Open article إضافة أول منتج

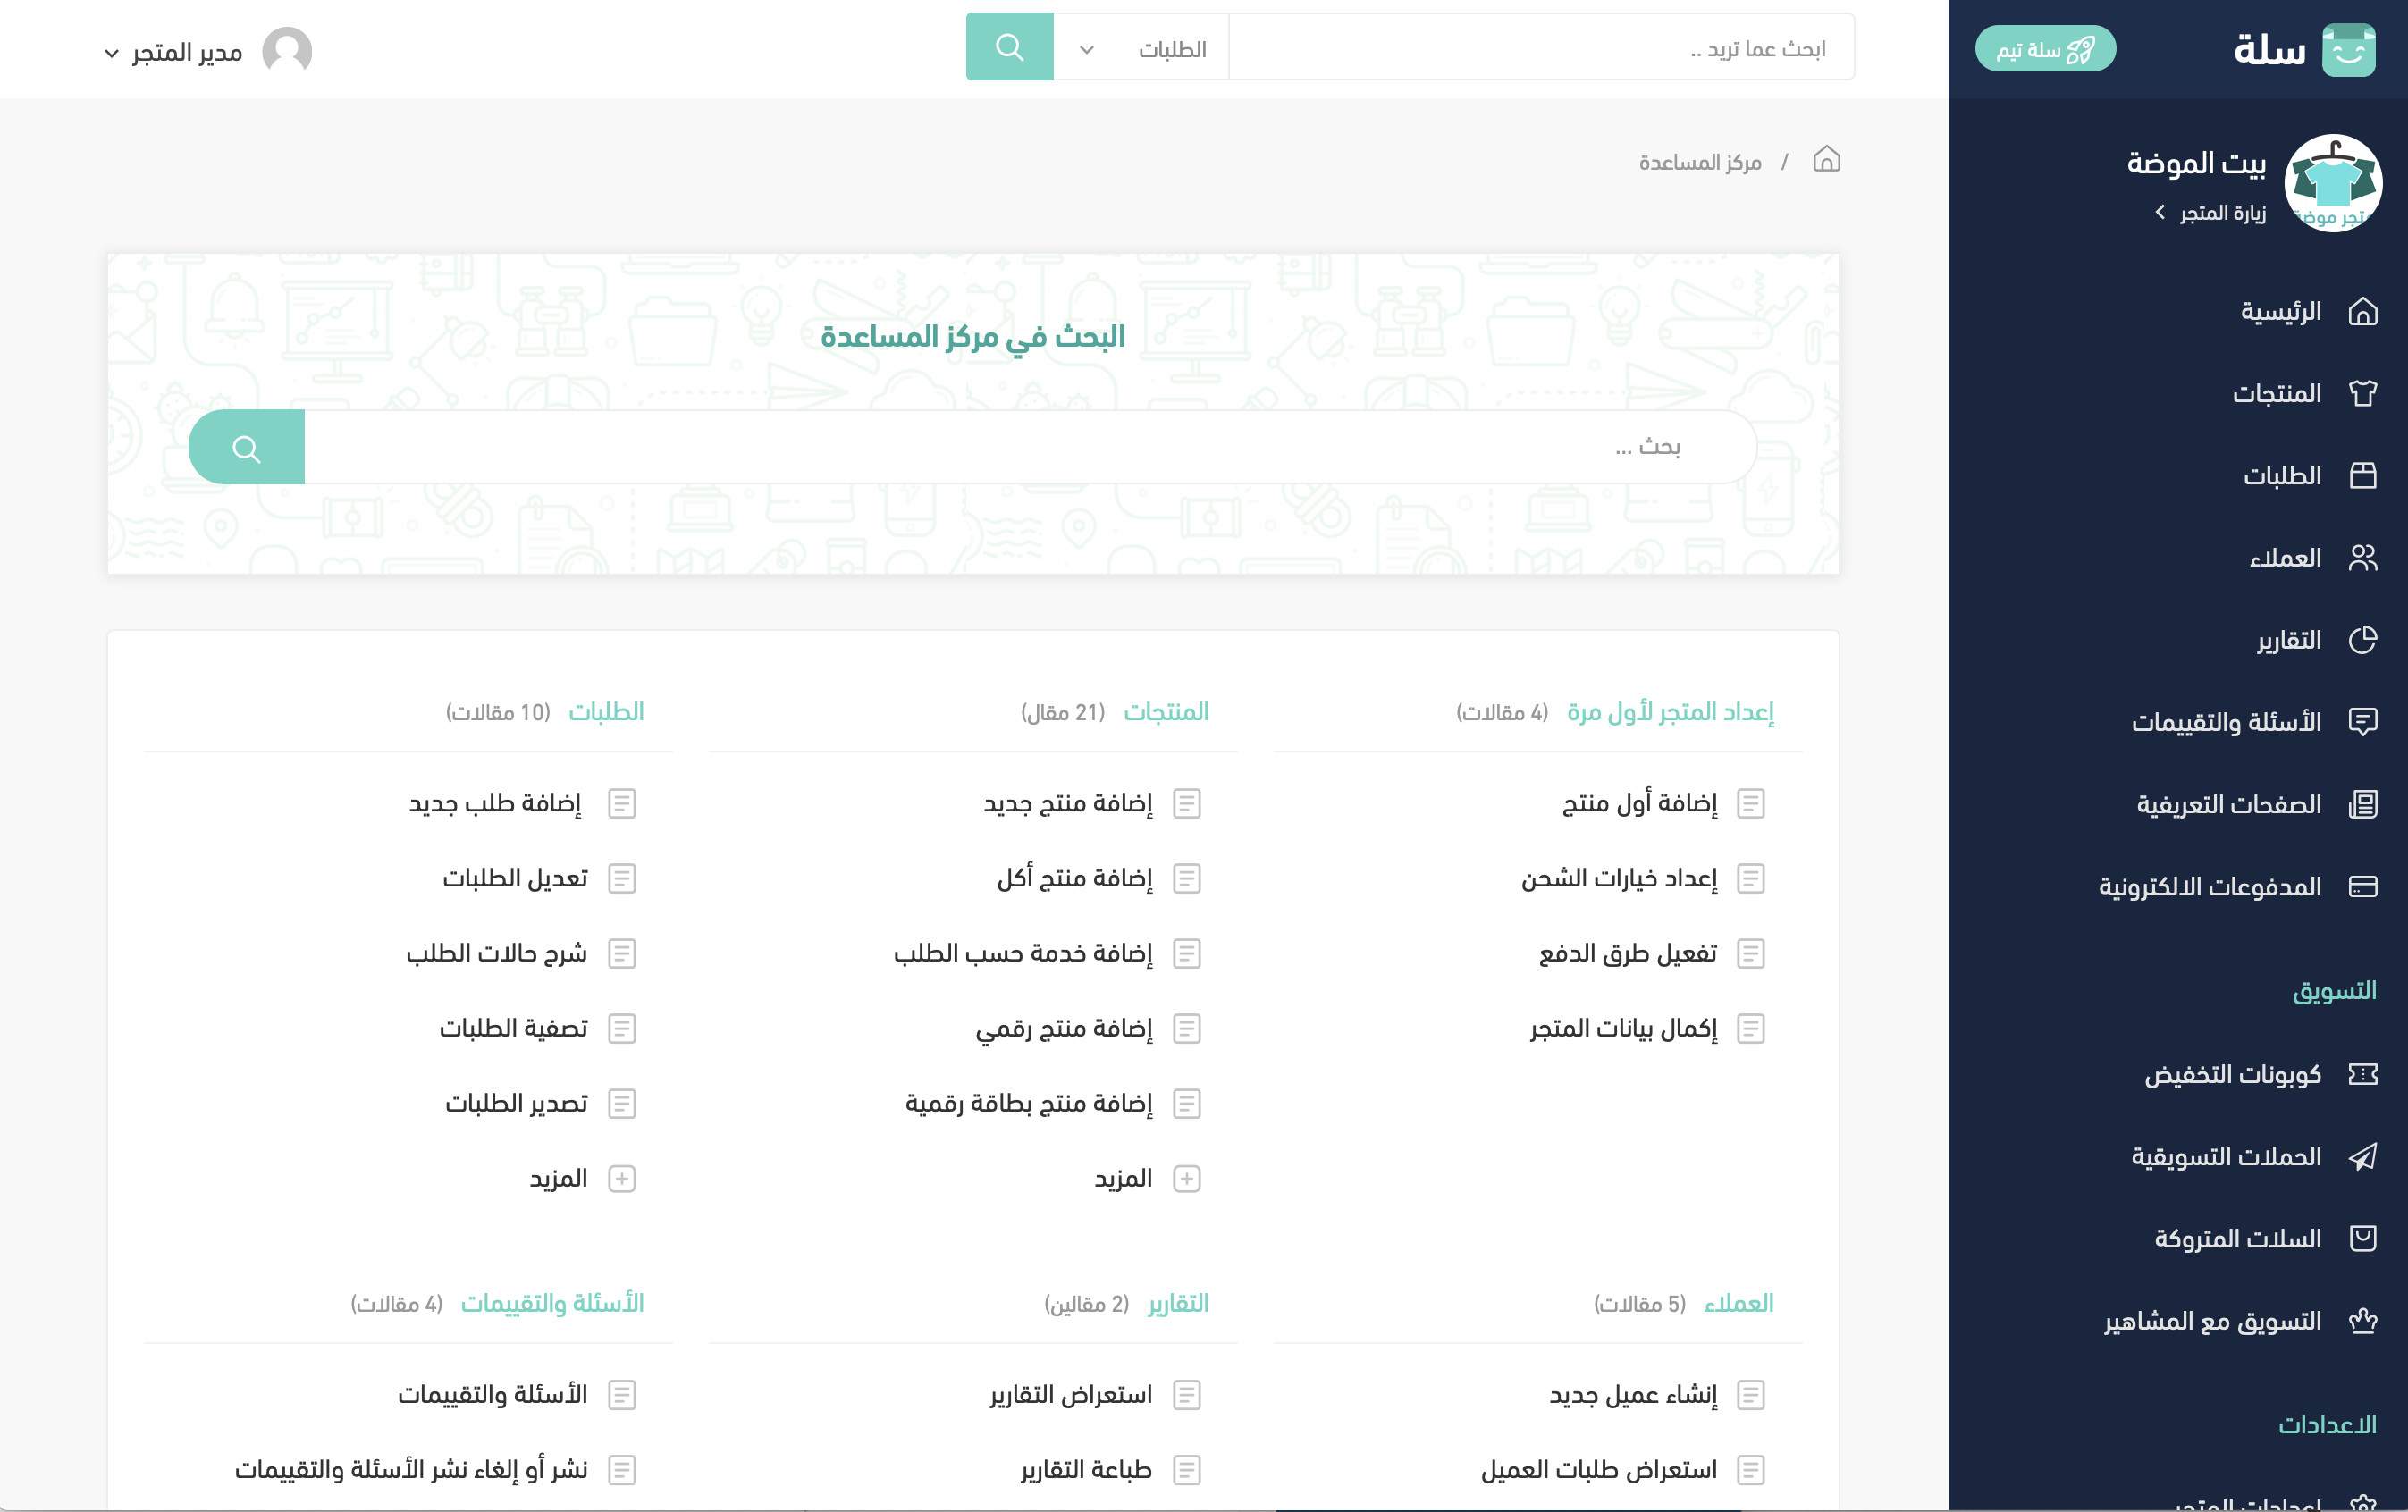point(1640,804)
